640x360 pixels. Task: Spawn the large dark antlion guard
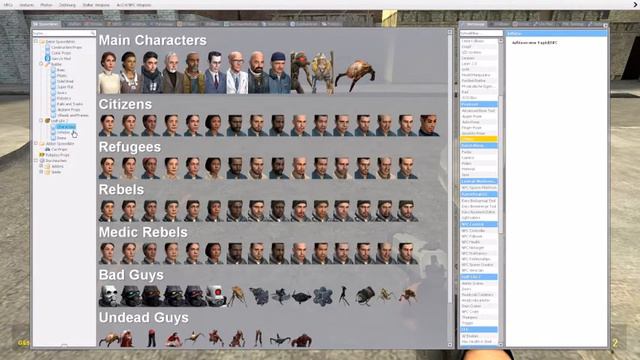click(365, 296)
